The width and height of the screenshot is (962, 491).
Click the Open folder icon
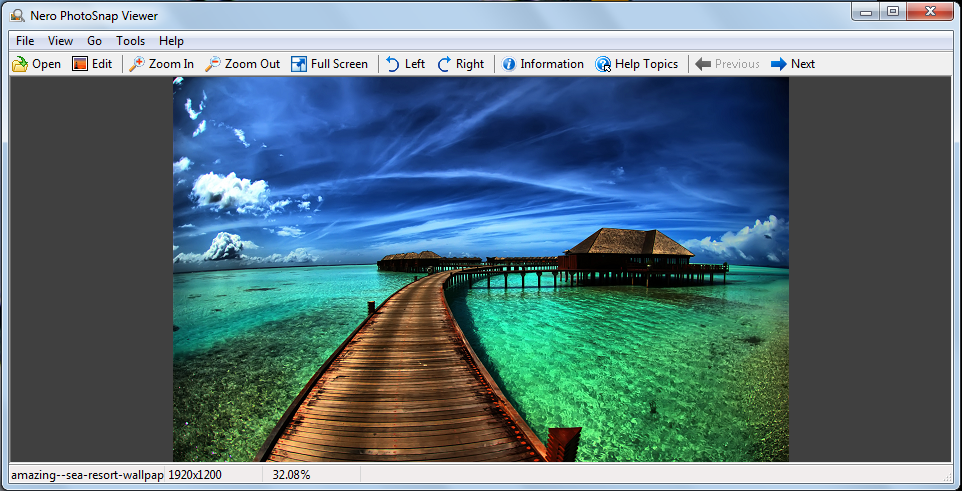pyautogui.click(x=20, y=64)
